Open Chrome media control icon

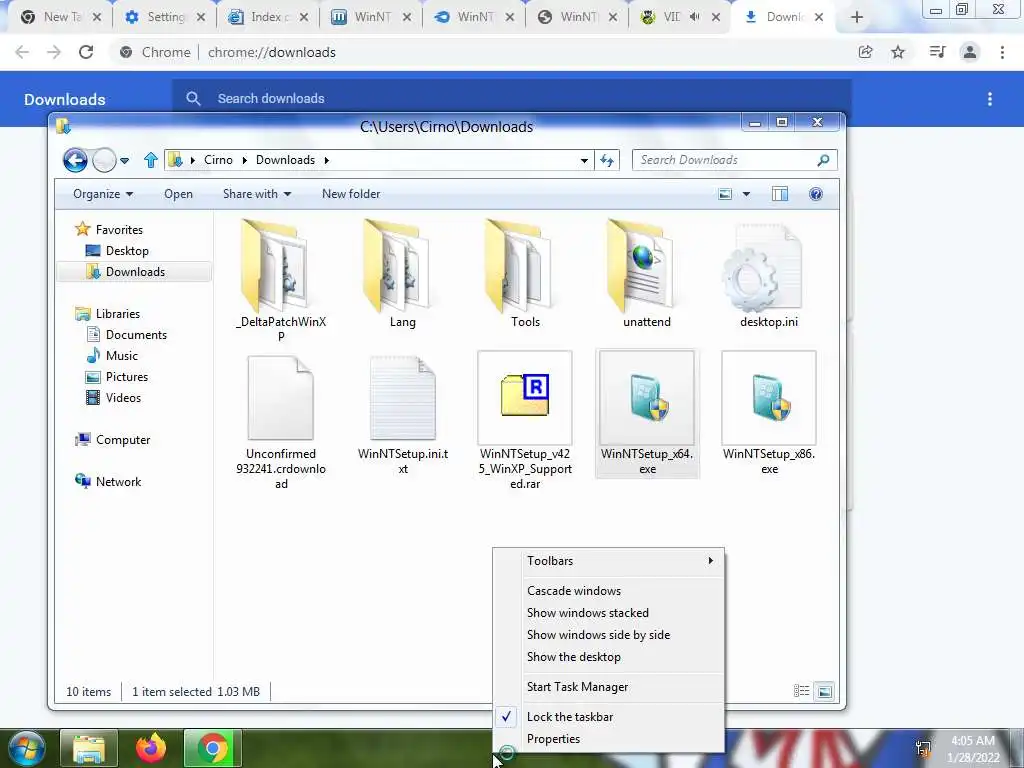tap(937, 52)
